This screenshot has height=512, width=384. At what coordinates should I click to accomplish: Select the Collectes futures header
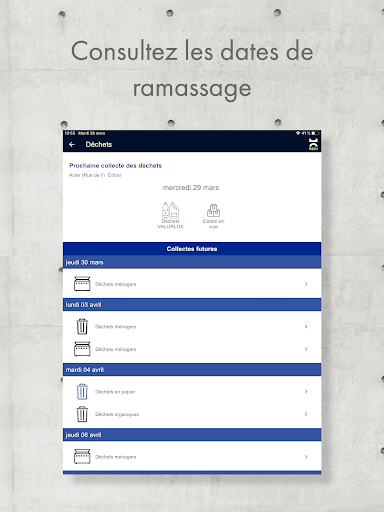click(x=192, y=249)
